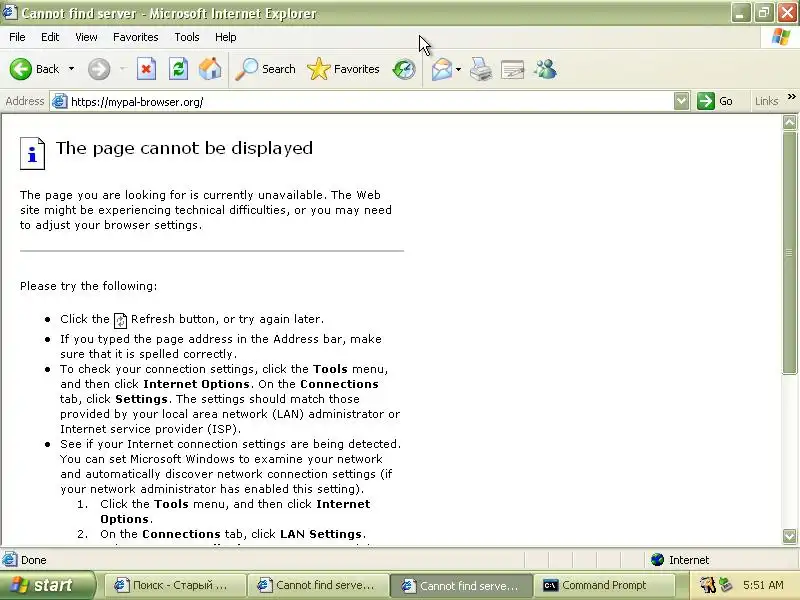Open the Back history dropdown arrow
Image resolution: width=800 pixels, height=600 pixels.
[71, 69]
